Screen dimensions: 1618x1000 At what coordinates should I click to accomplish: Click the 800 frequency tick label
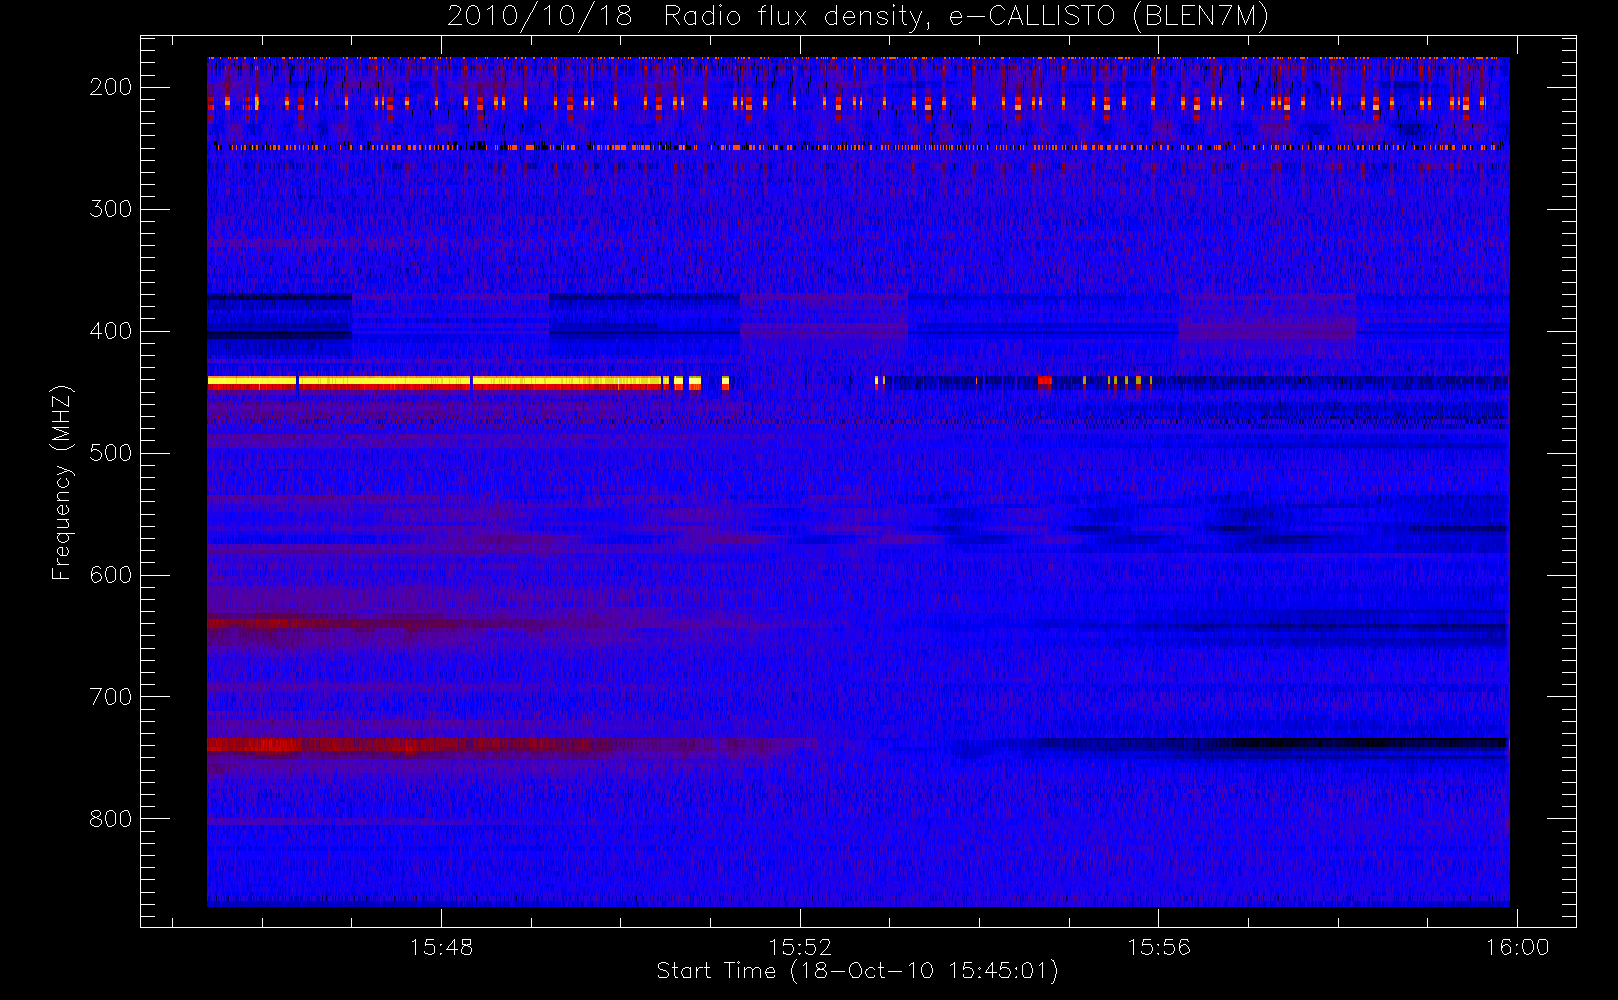[x=110, y=819]
